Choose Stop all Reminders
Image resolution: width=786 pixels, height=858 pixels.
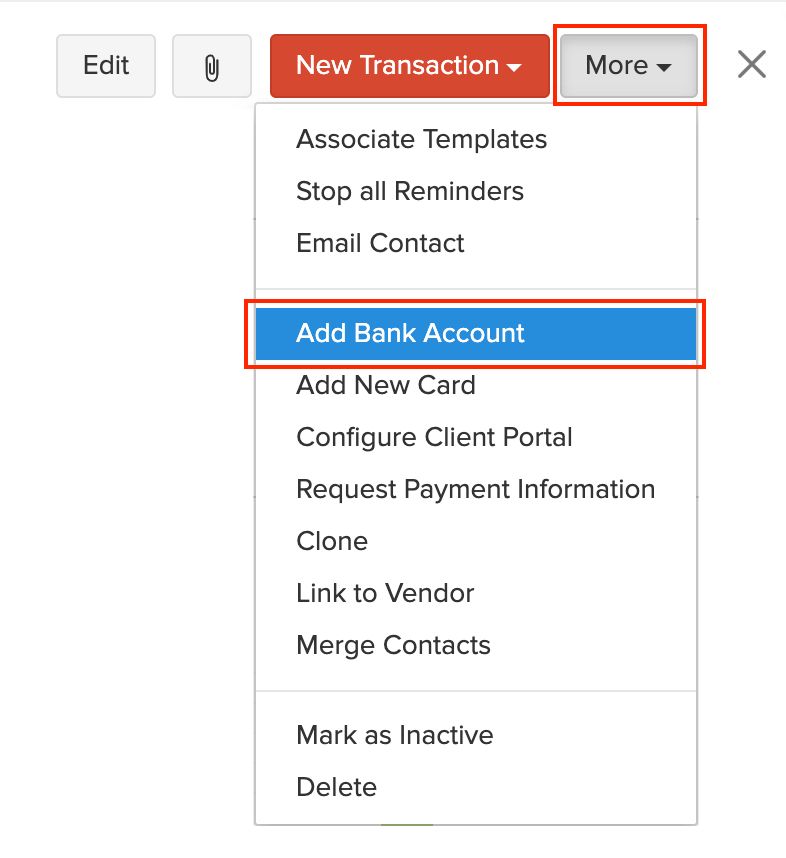pyautogui.click(x=410, y=191)
